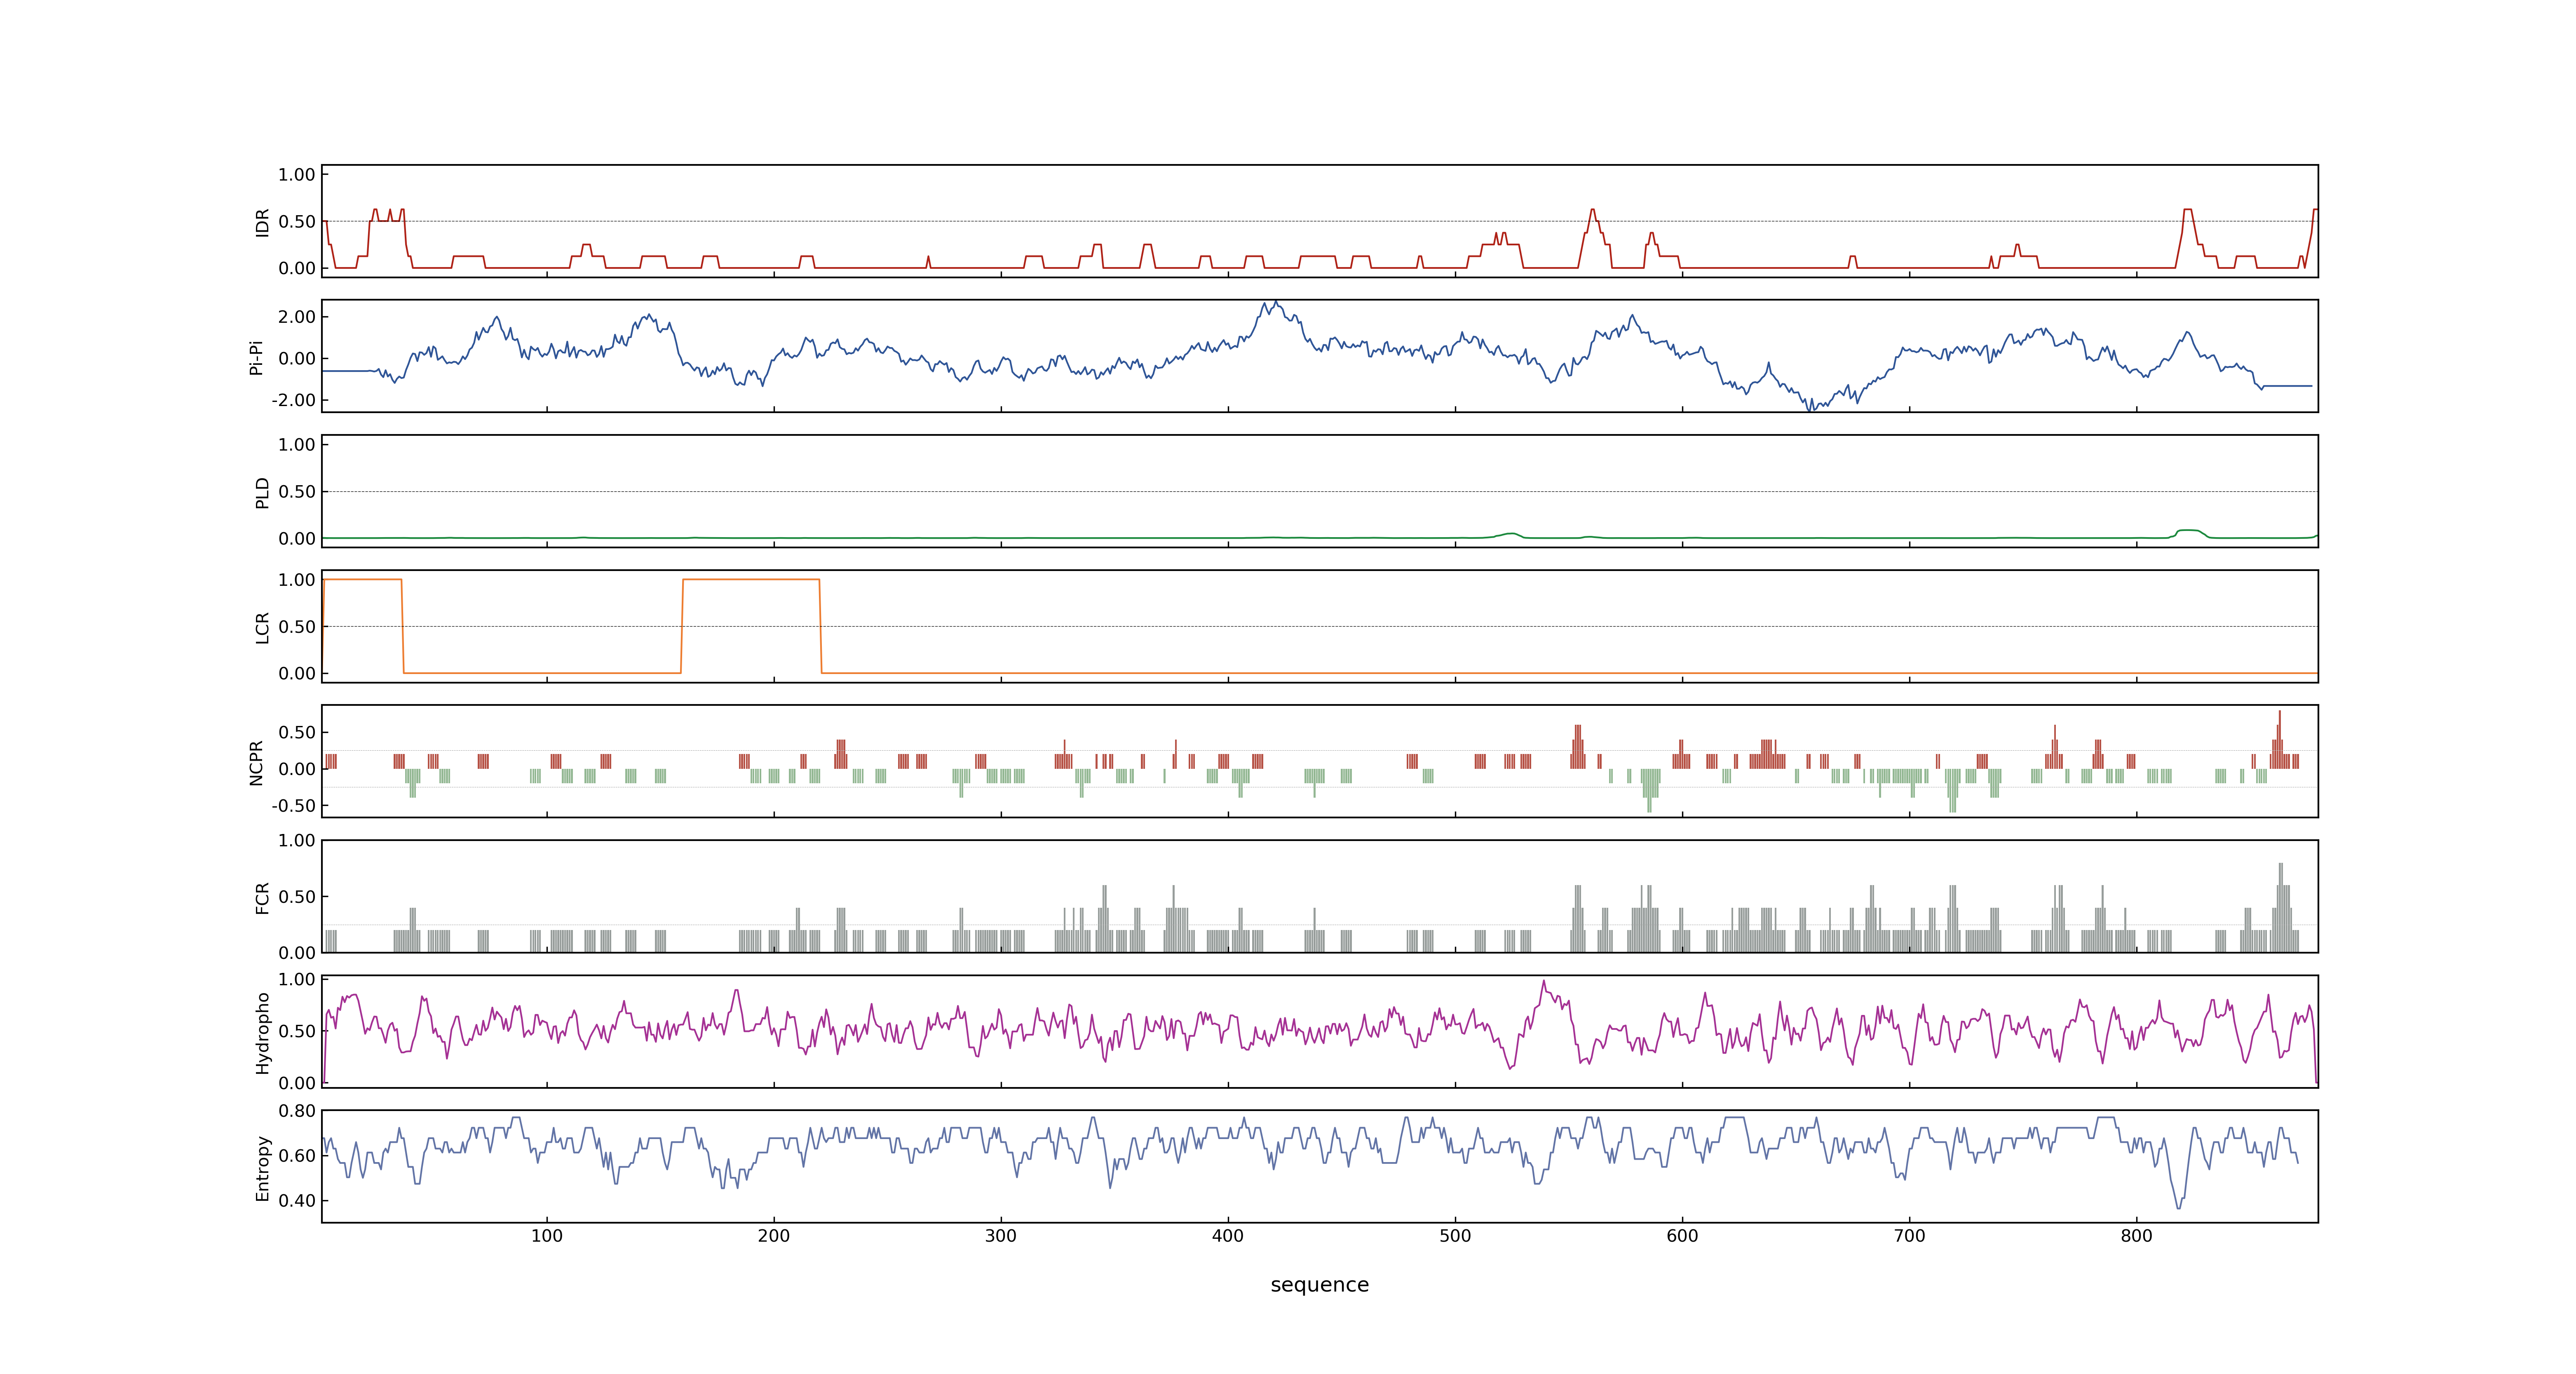2576x1374 pixels.
Task: Click the deepest green NCPR bar near 718
Action: point(1952,790)
